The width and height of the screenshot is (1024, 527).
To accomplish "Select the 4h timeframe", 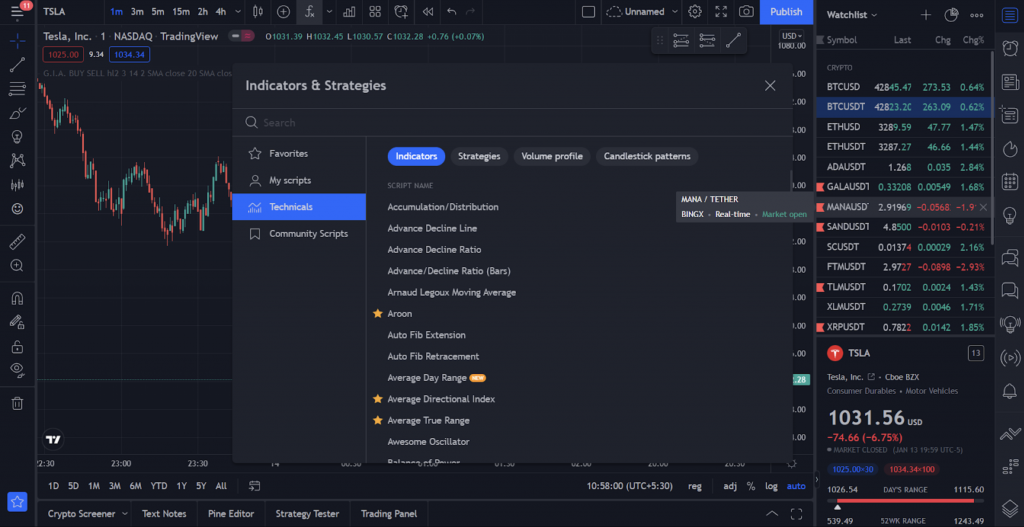I will pos(221,12).
